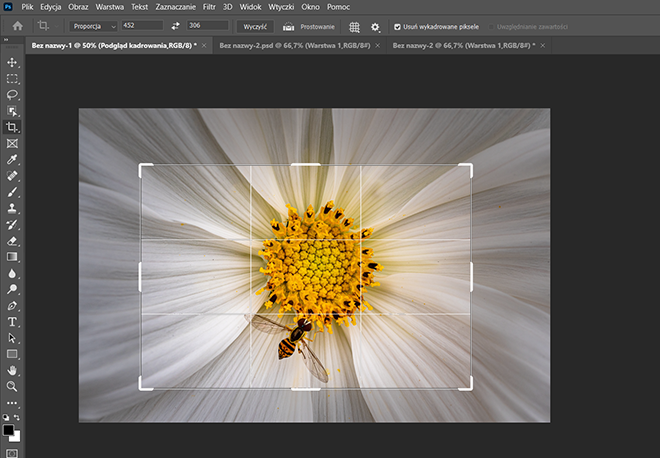Screen dimensions: 660x458
Task: Open the Wtyczki menu
Action: pos(281,7)
